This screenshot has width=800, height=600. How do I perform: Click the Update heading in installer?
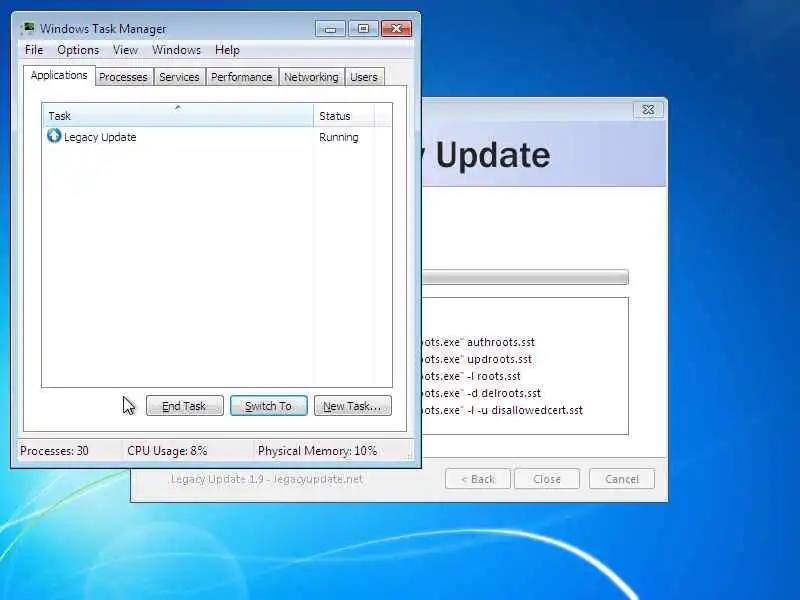click(493, 155)
